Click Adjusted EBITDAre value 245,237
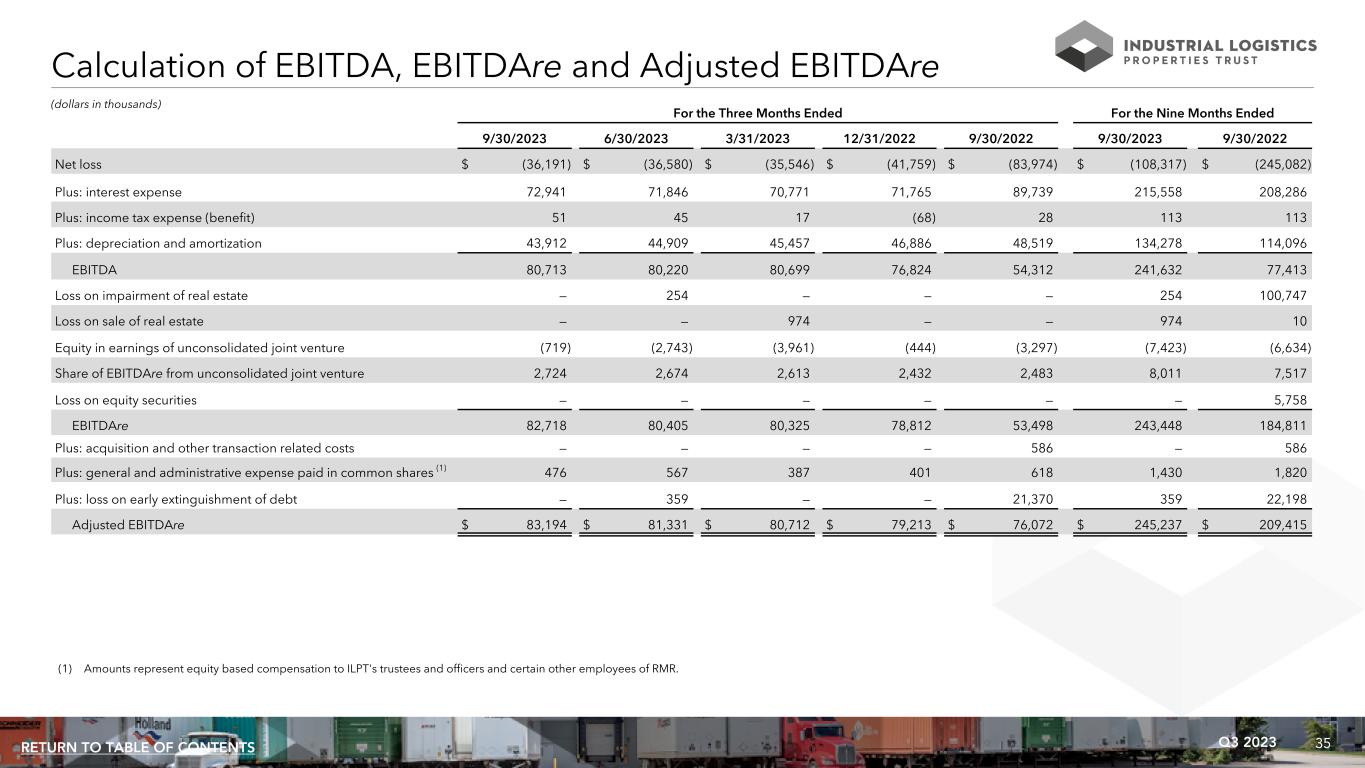 [1159, 524]
